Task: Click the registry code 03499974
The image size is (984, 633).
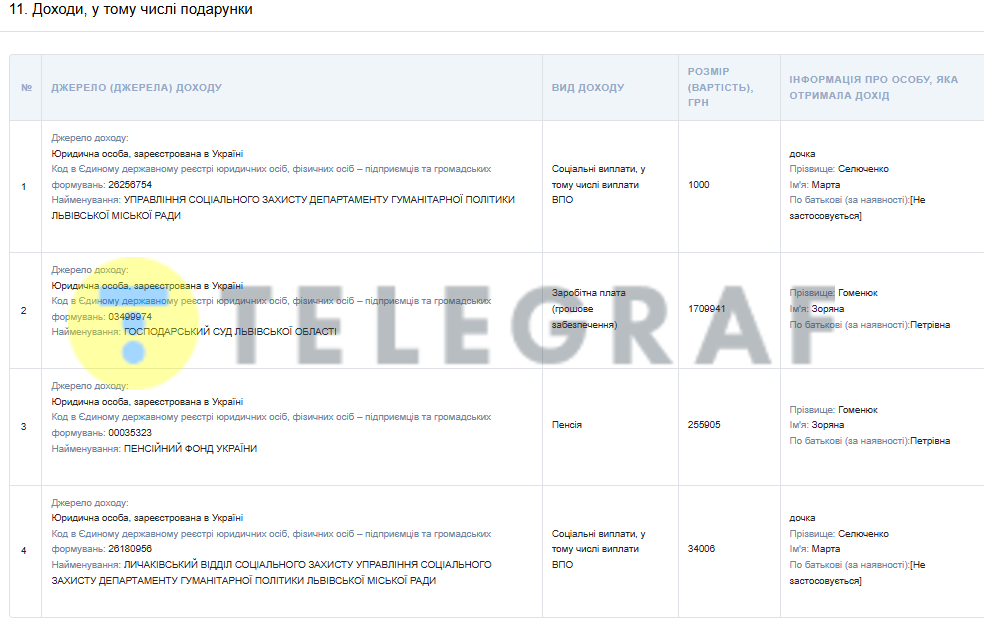Action: (x=130, y=317)
